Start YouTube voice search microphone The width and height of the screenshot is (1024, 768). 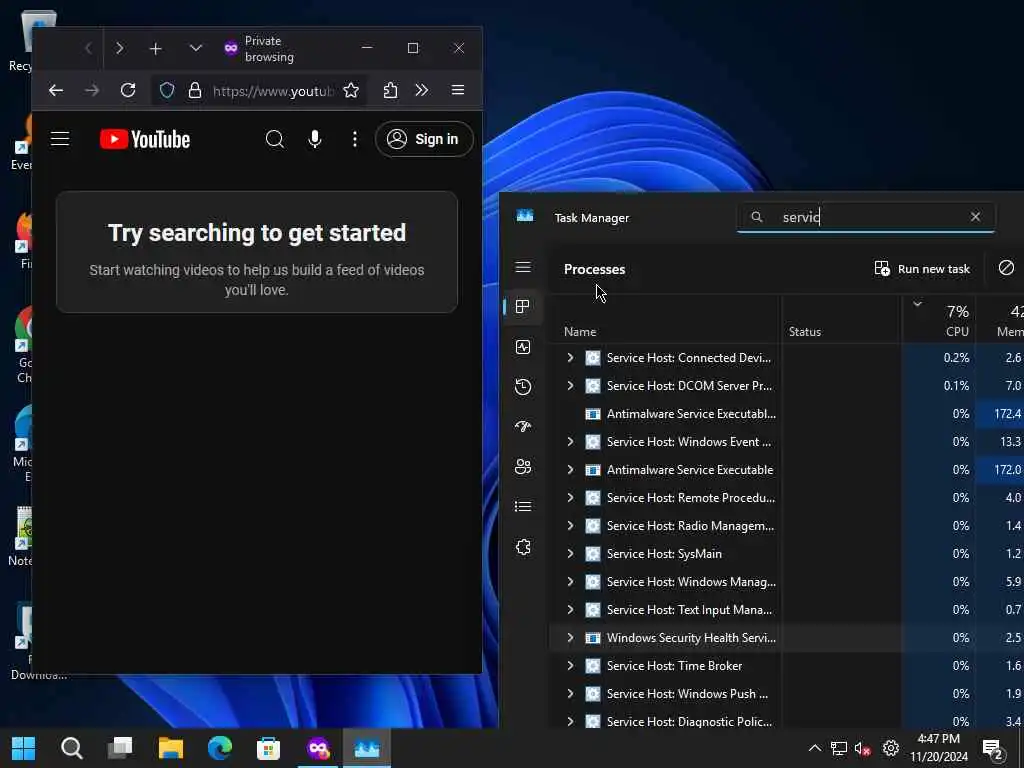click(x=315, y=139)
